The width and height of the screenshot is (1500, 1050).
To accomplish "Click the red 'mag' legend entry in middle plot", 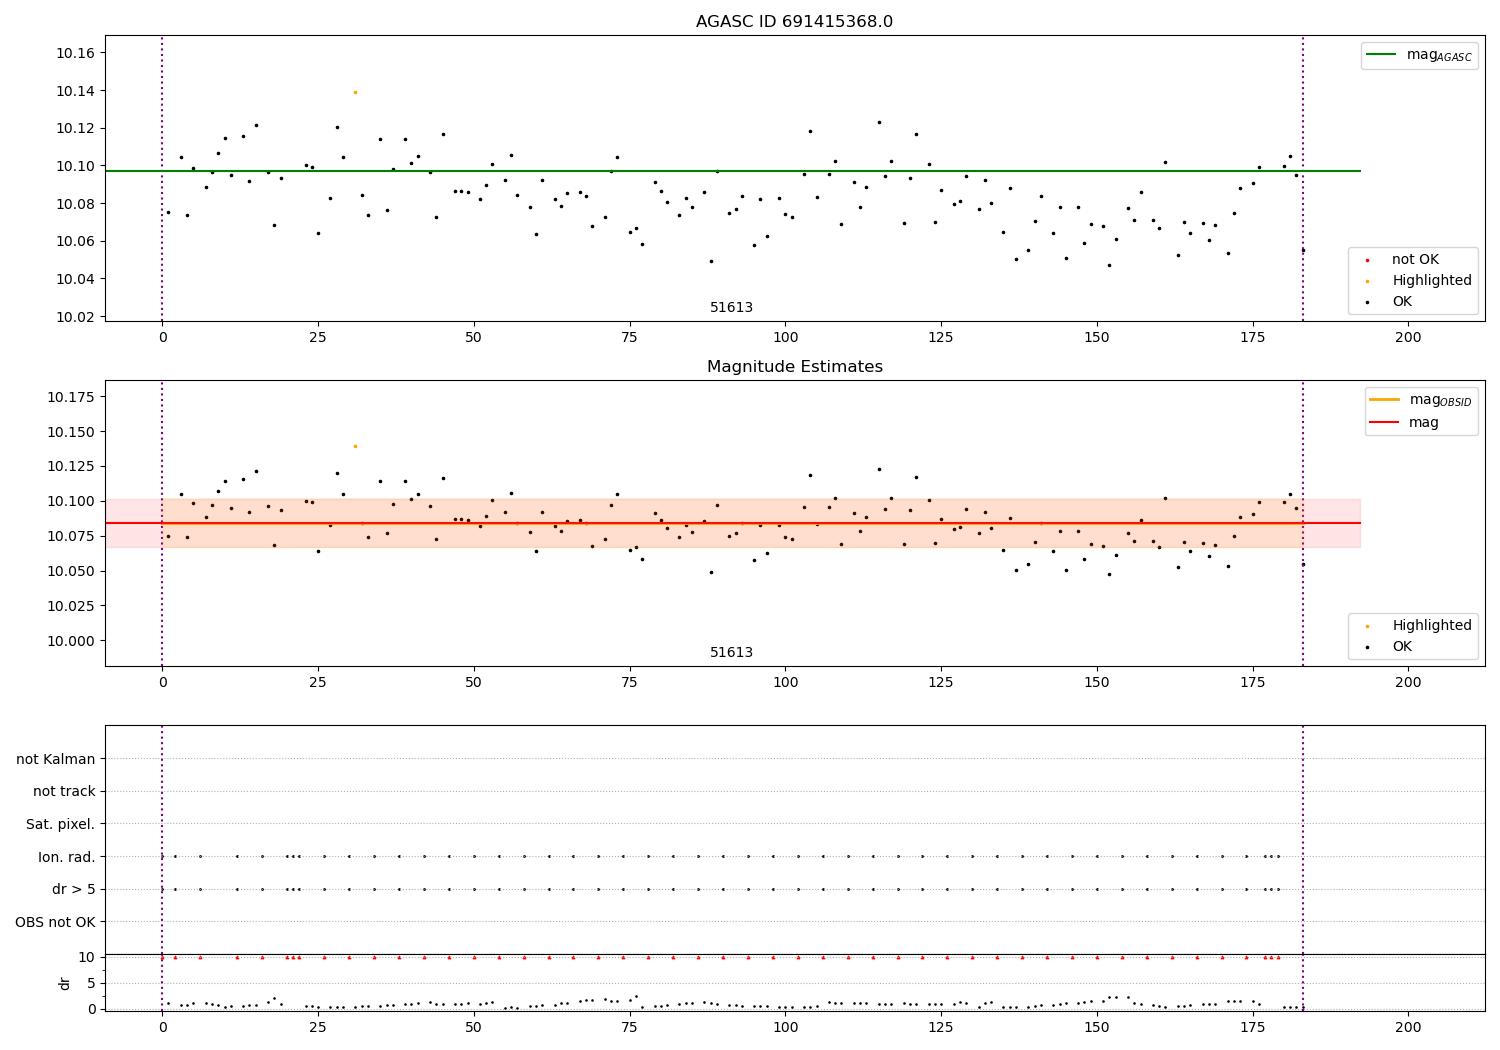I will 1405,423.
